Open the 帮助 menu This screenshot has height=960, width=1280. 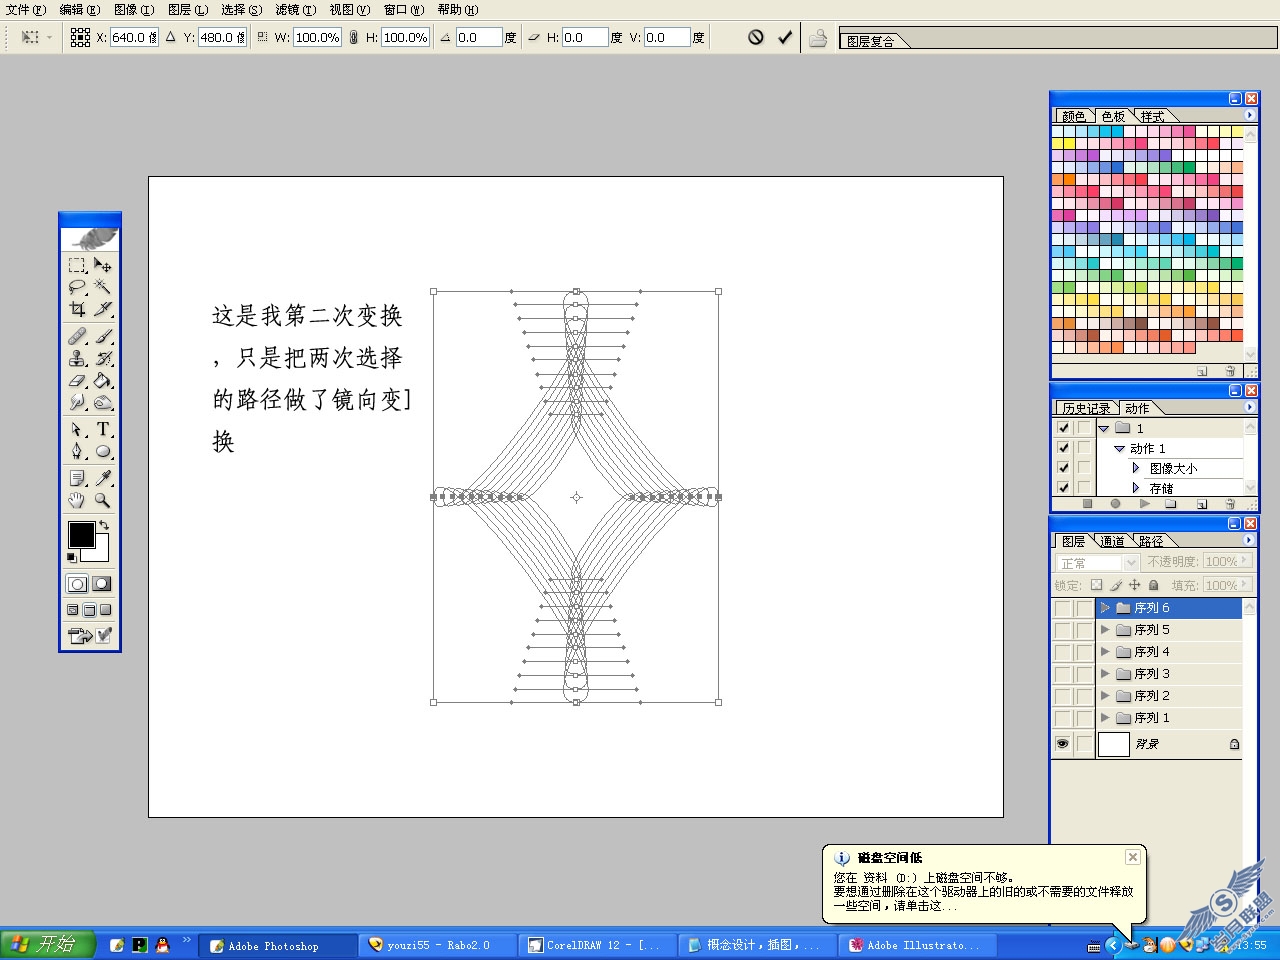pos(458,10)
